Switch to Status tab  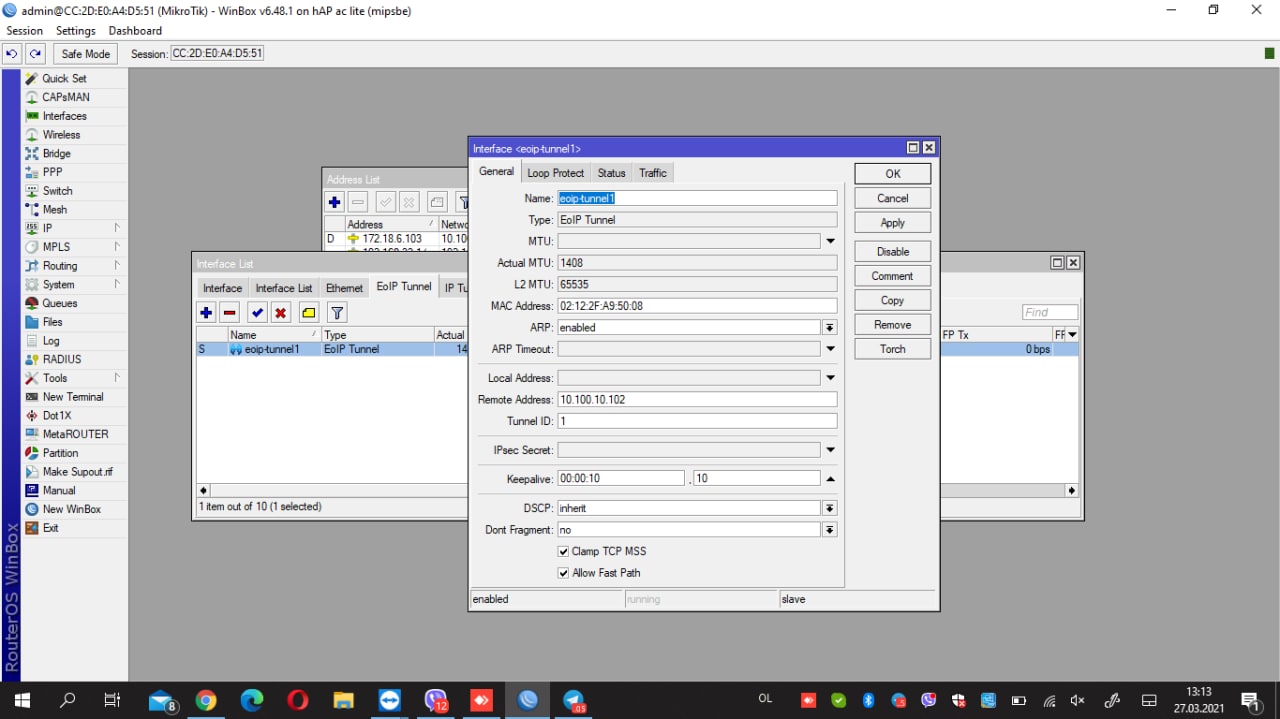point(612,173)
